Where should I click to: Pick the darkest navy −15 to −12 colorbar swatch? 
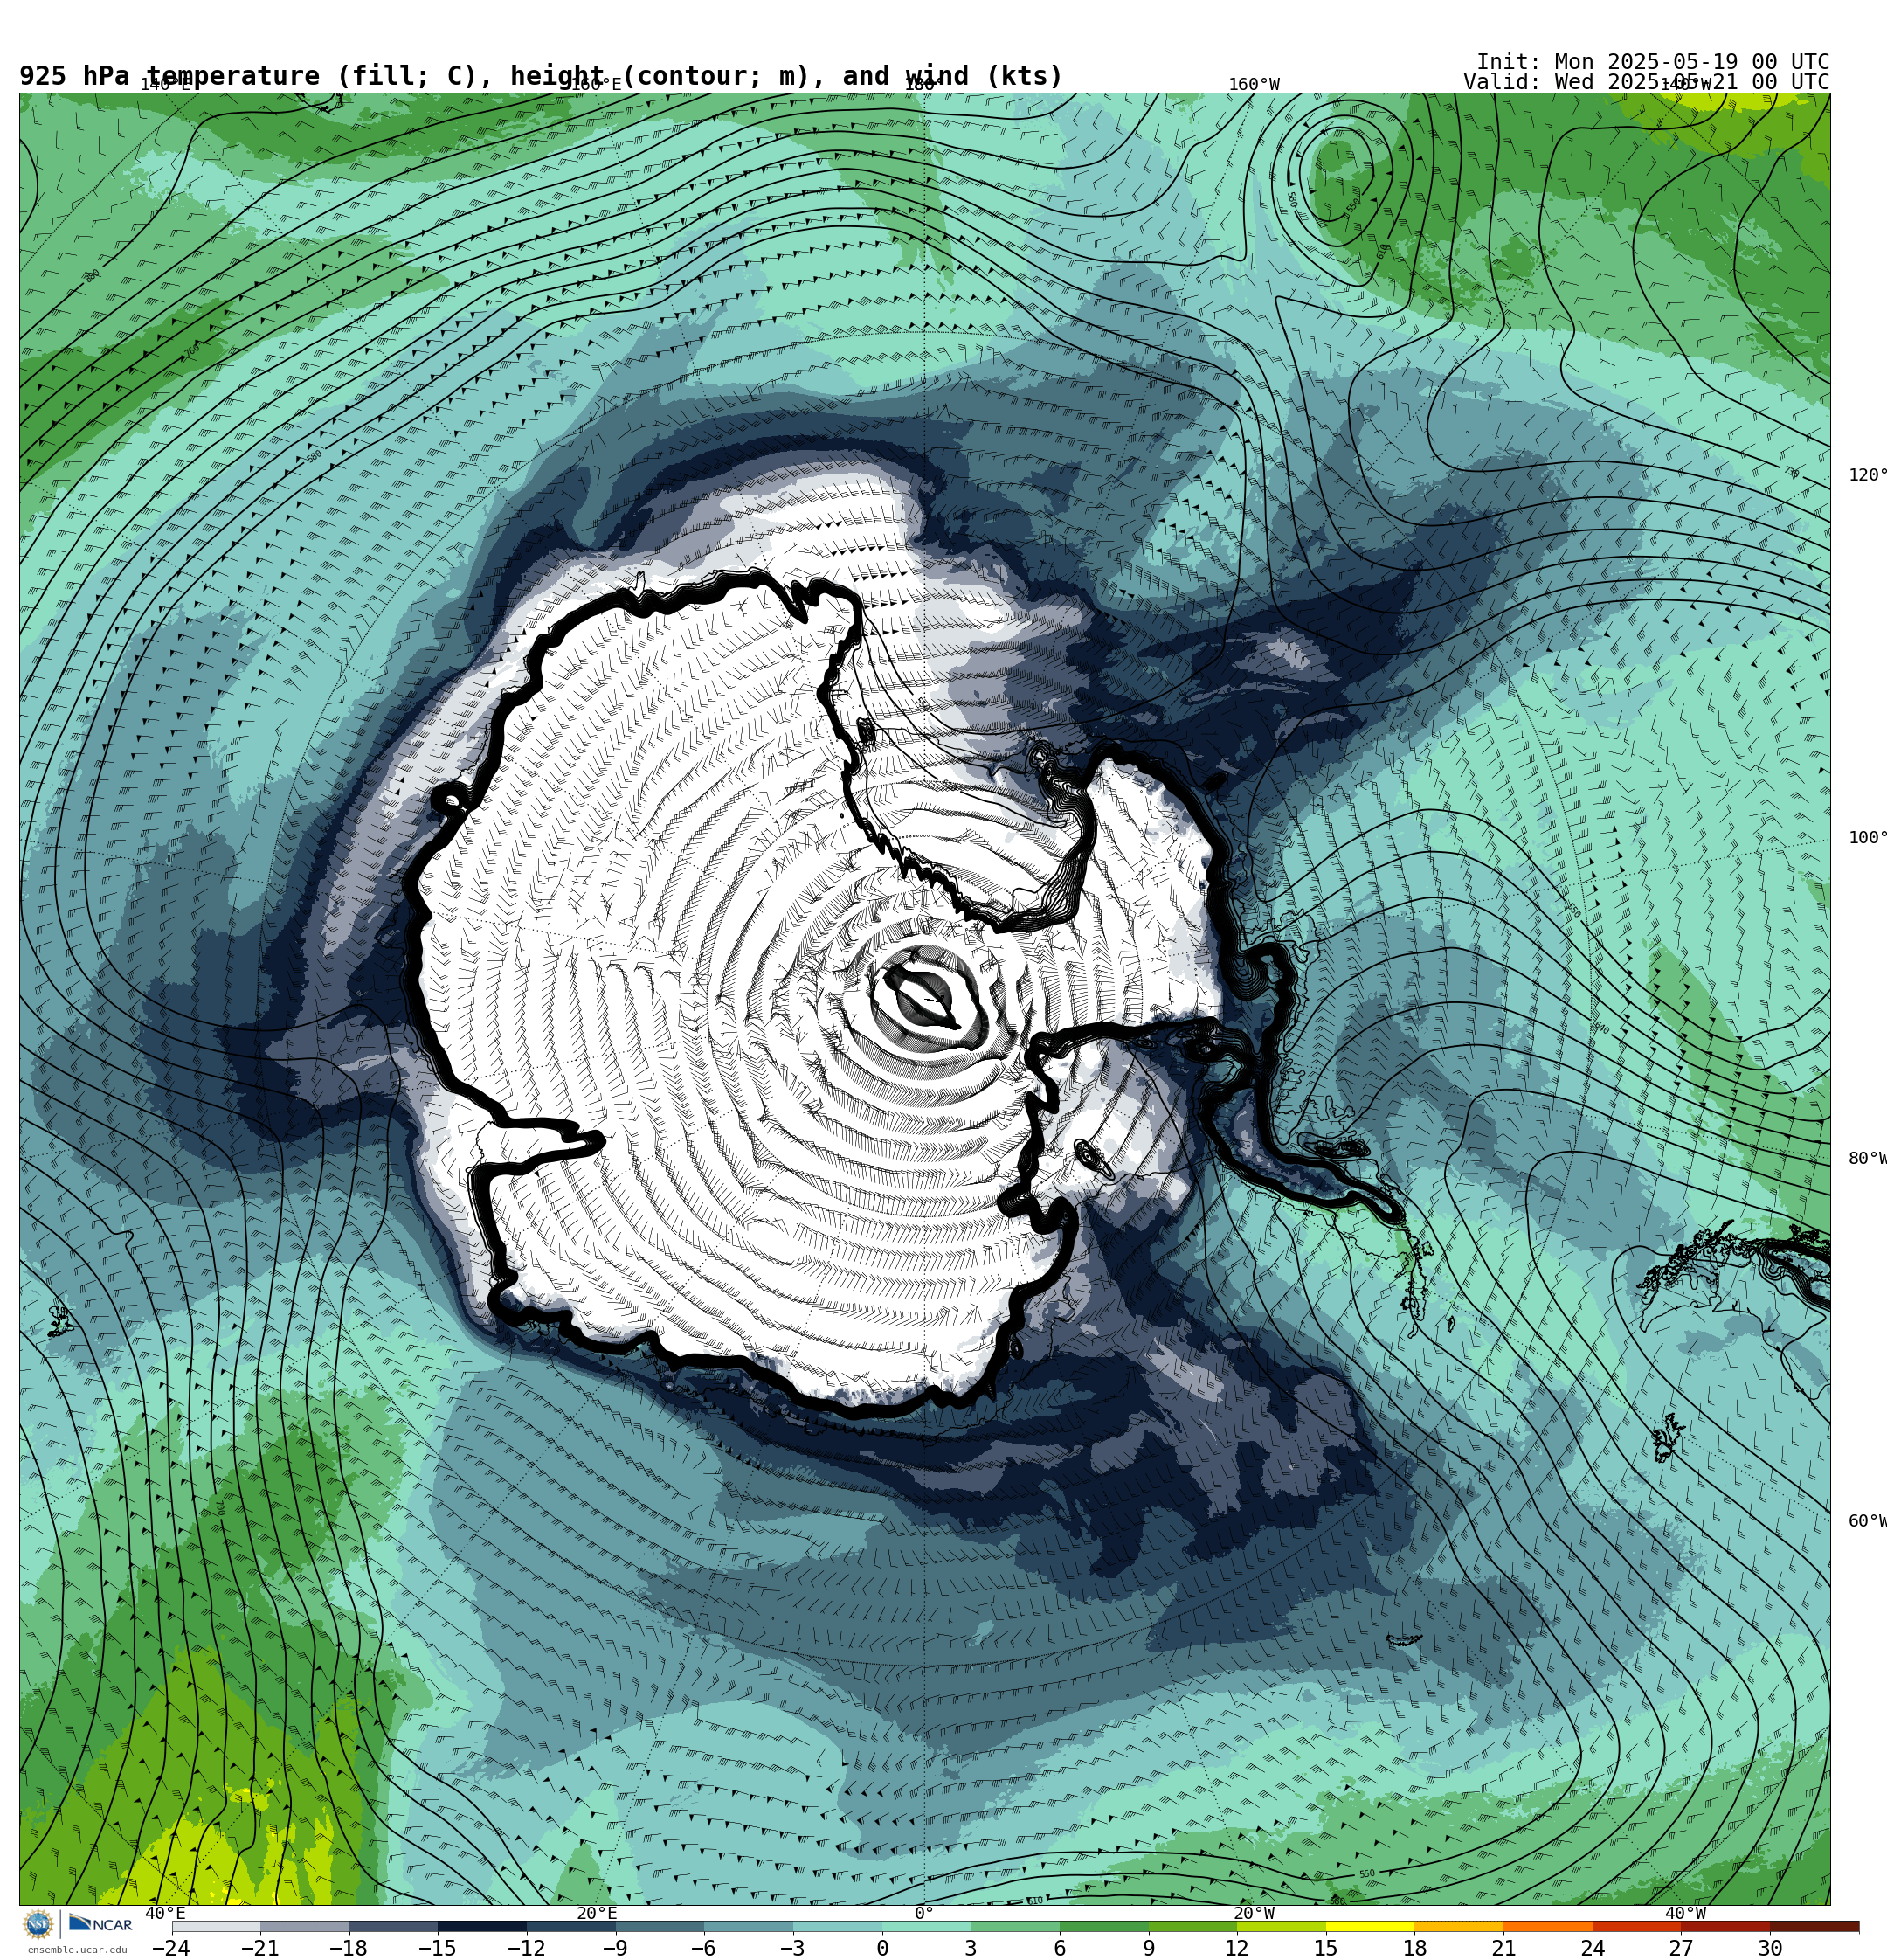click(x=482, y=1926)
